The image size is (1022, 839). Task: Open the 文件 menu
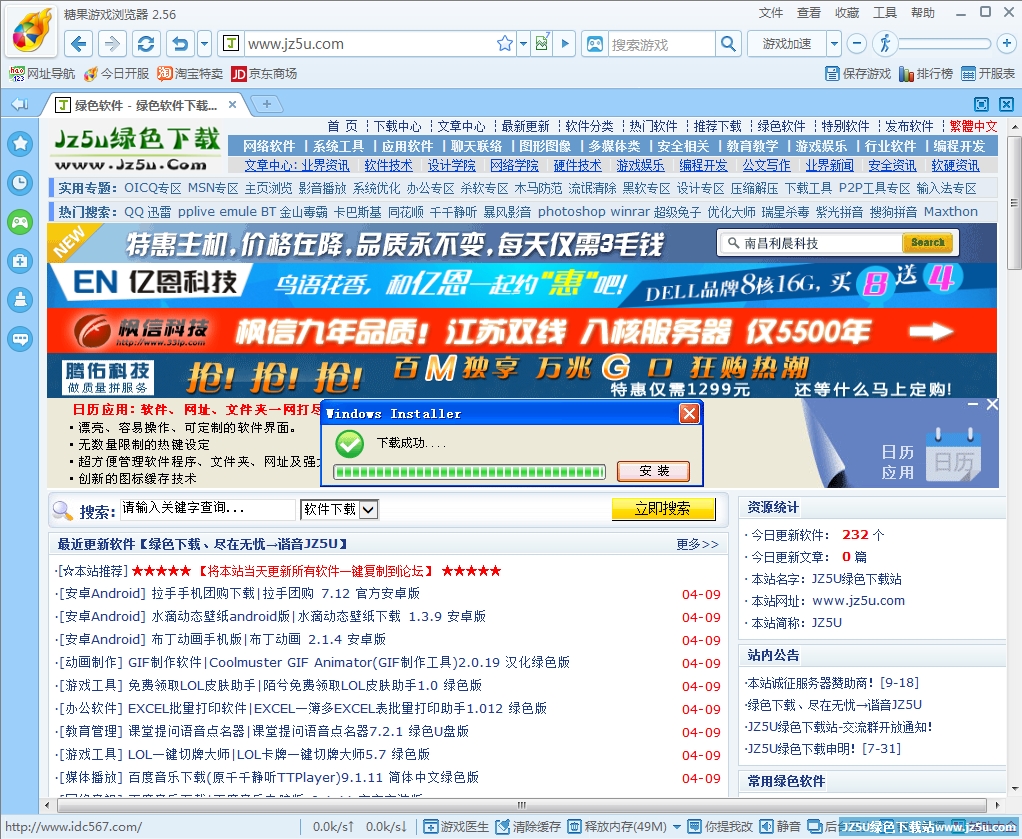(770, 13)
